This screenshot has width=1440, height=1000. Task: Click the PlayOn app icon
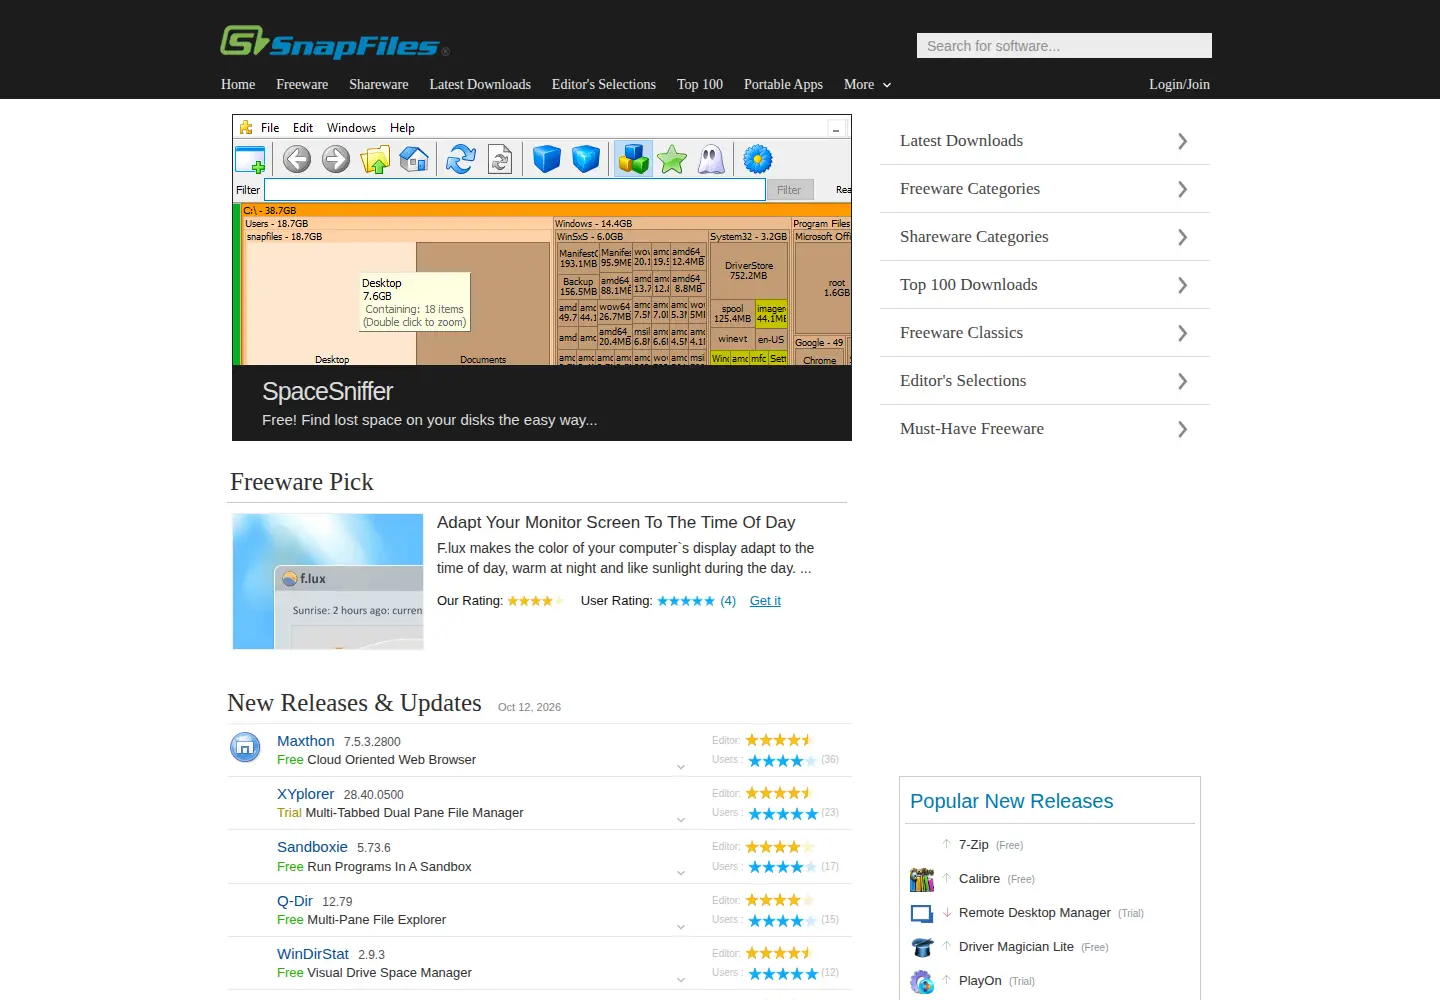(x=922, y=982)
